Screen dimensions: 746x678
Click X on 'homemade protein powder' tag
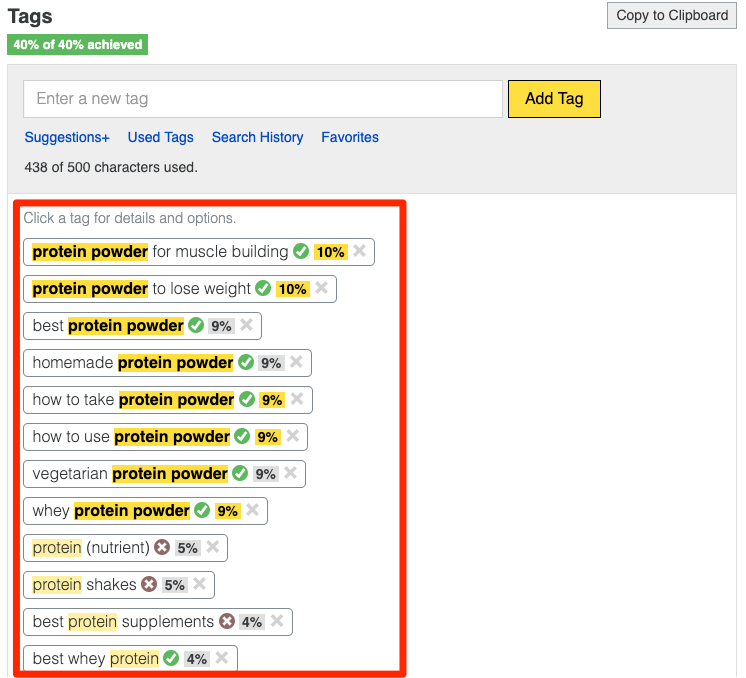pos(296,363)
